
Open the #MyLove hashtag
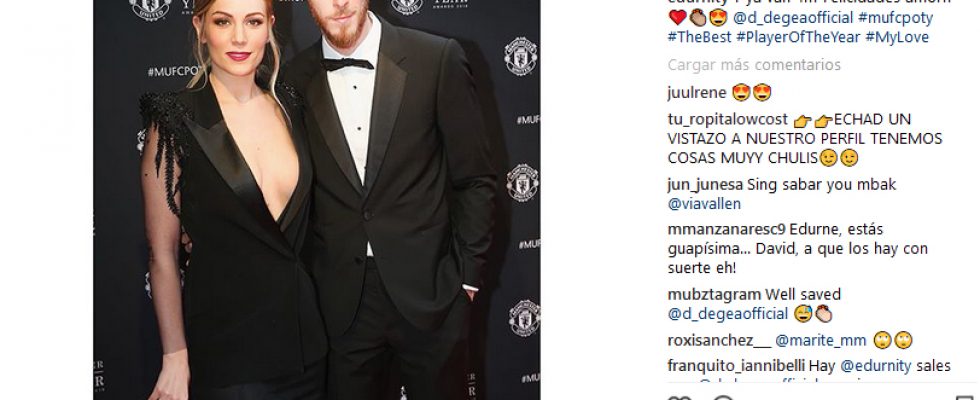coord(897,37)
